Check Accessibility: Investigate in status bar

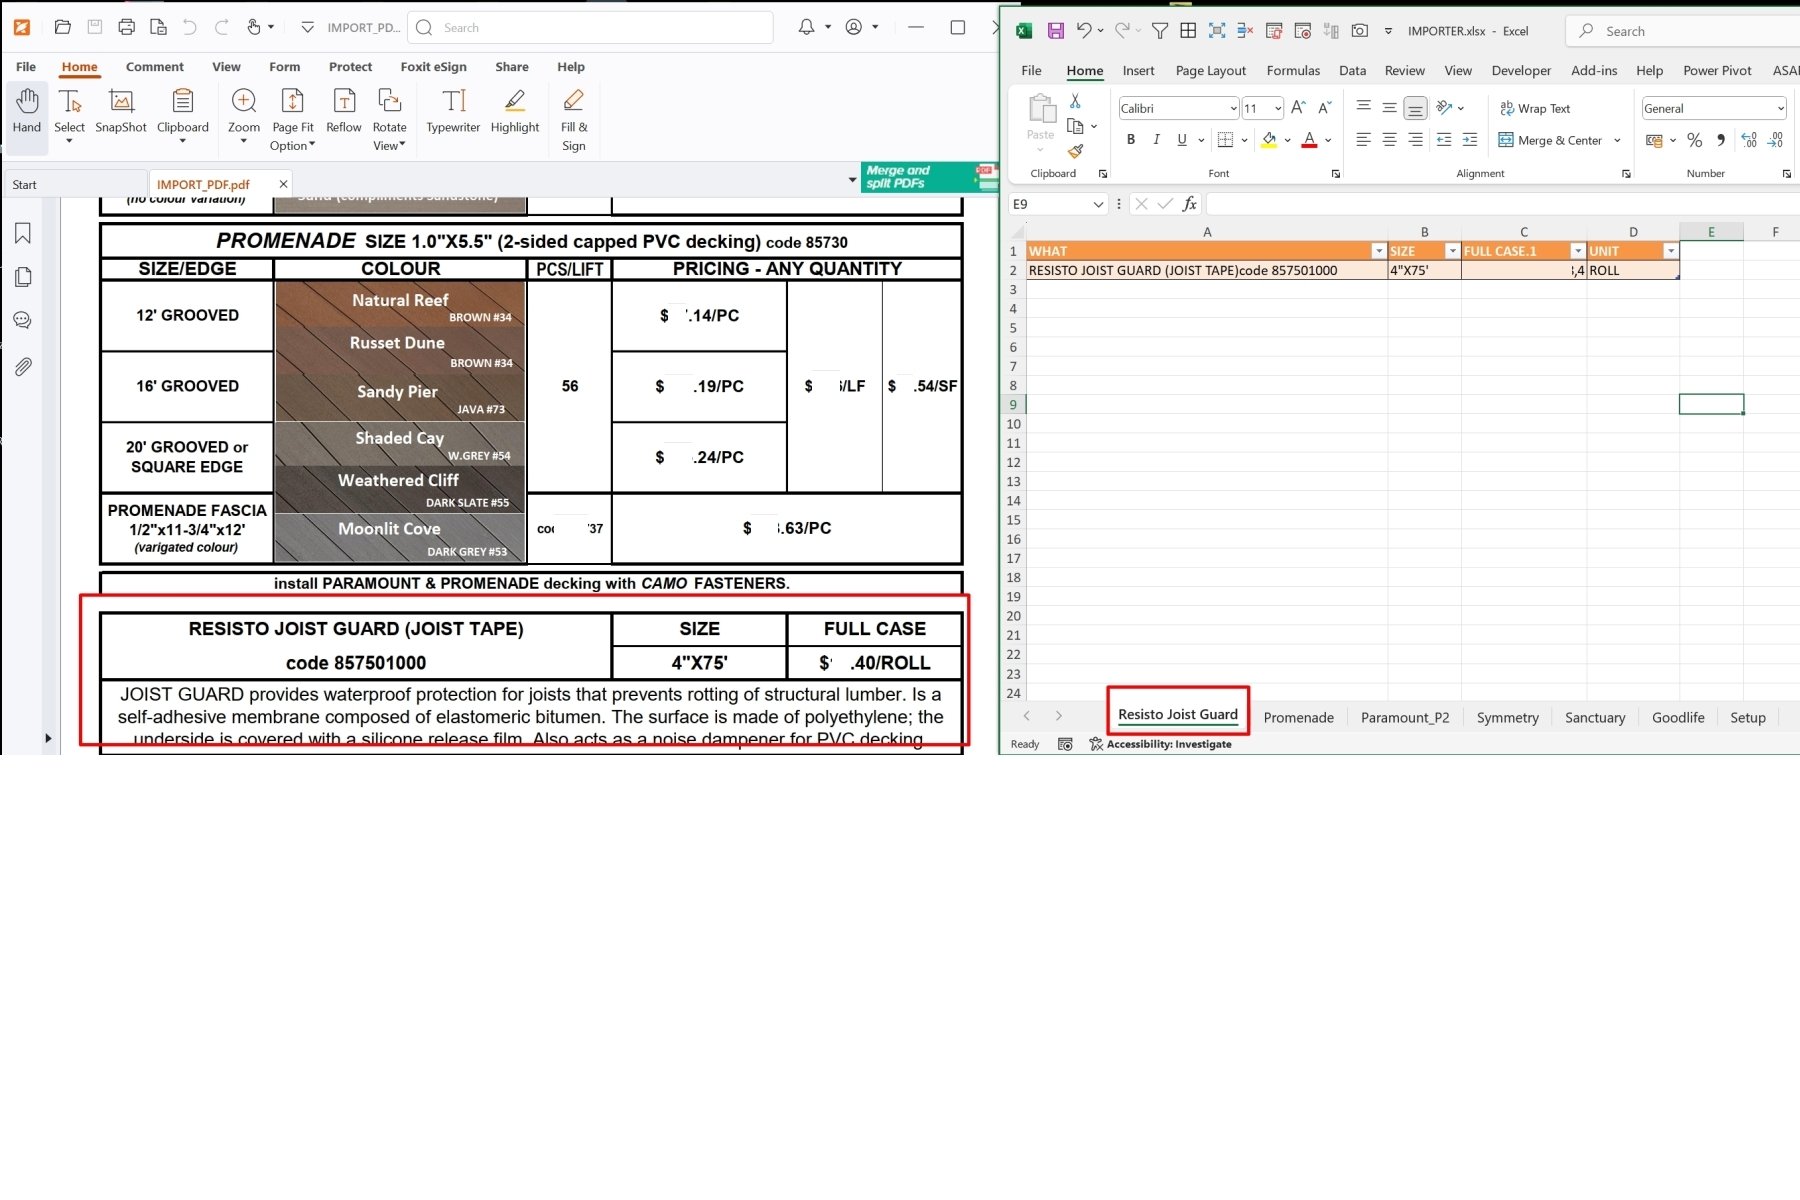[x=1160, y=744]
